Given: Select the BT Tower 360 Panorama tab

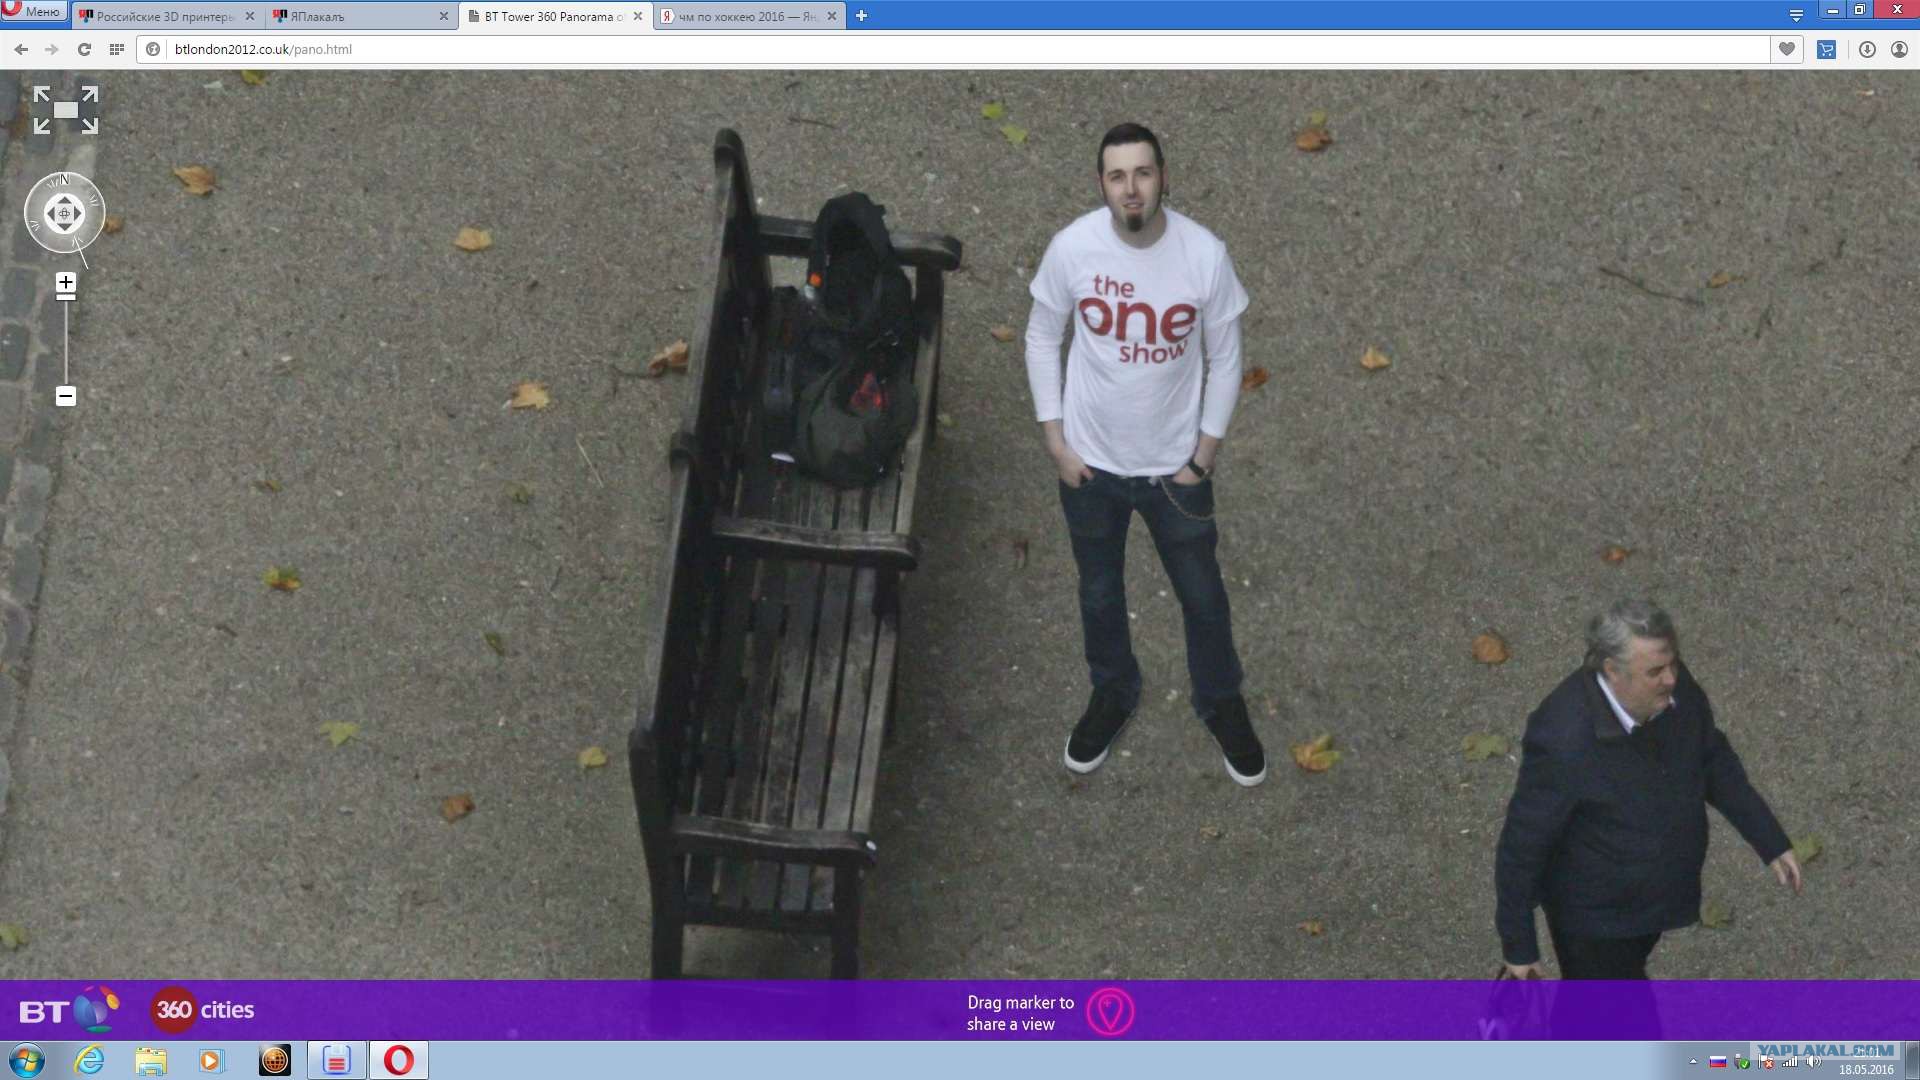Looking at the screenshot, I should point(555,16).
